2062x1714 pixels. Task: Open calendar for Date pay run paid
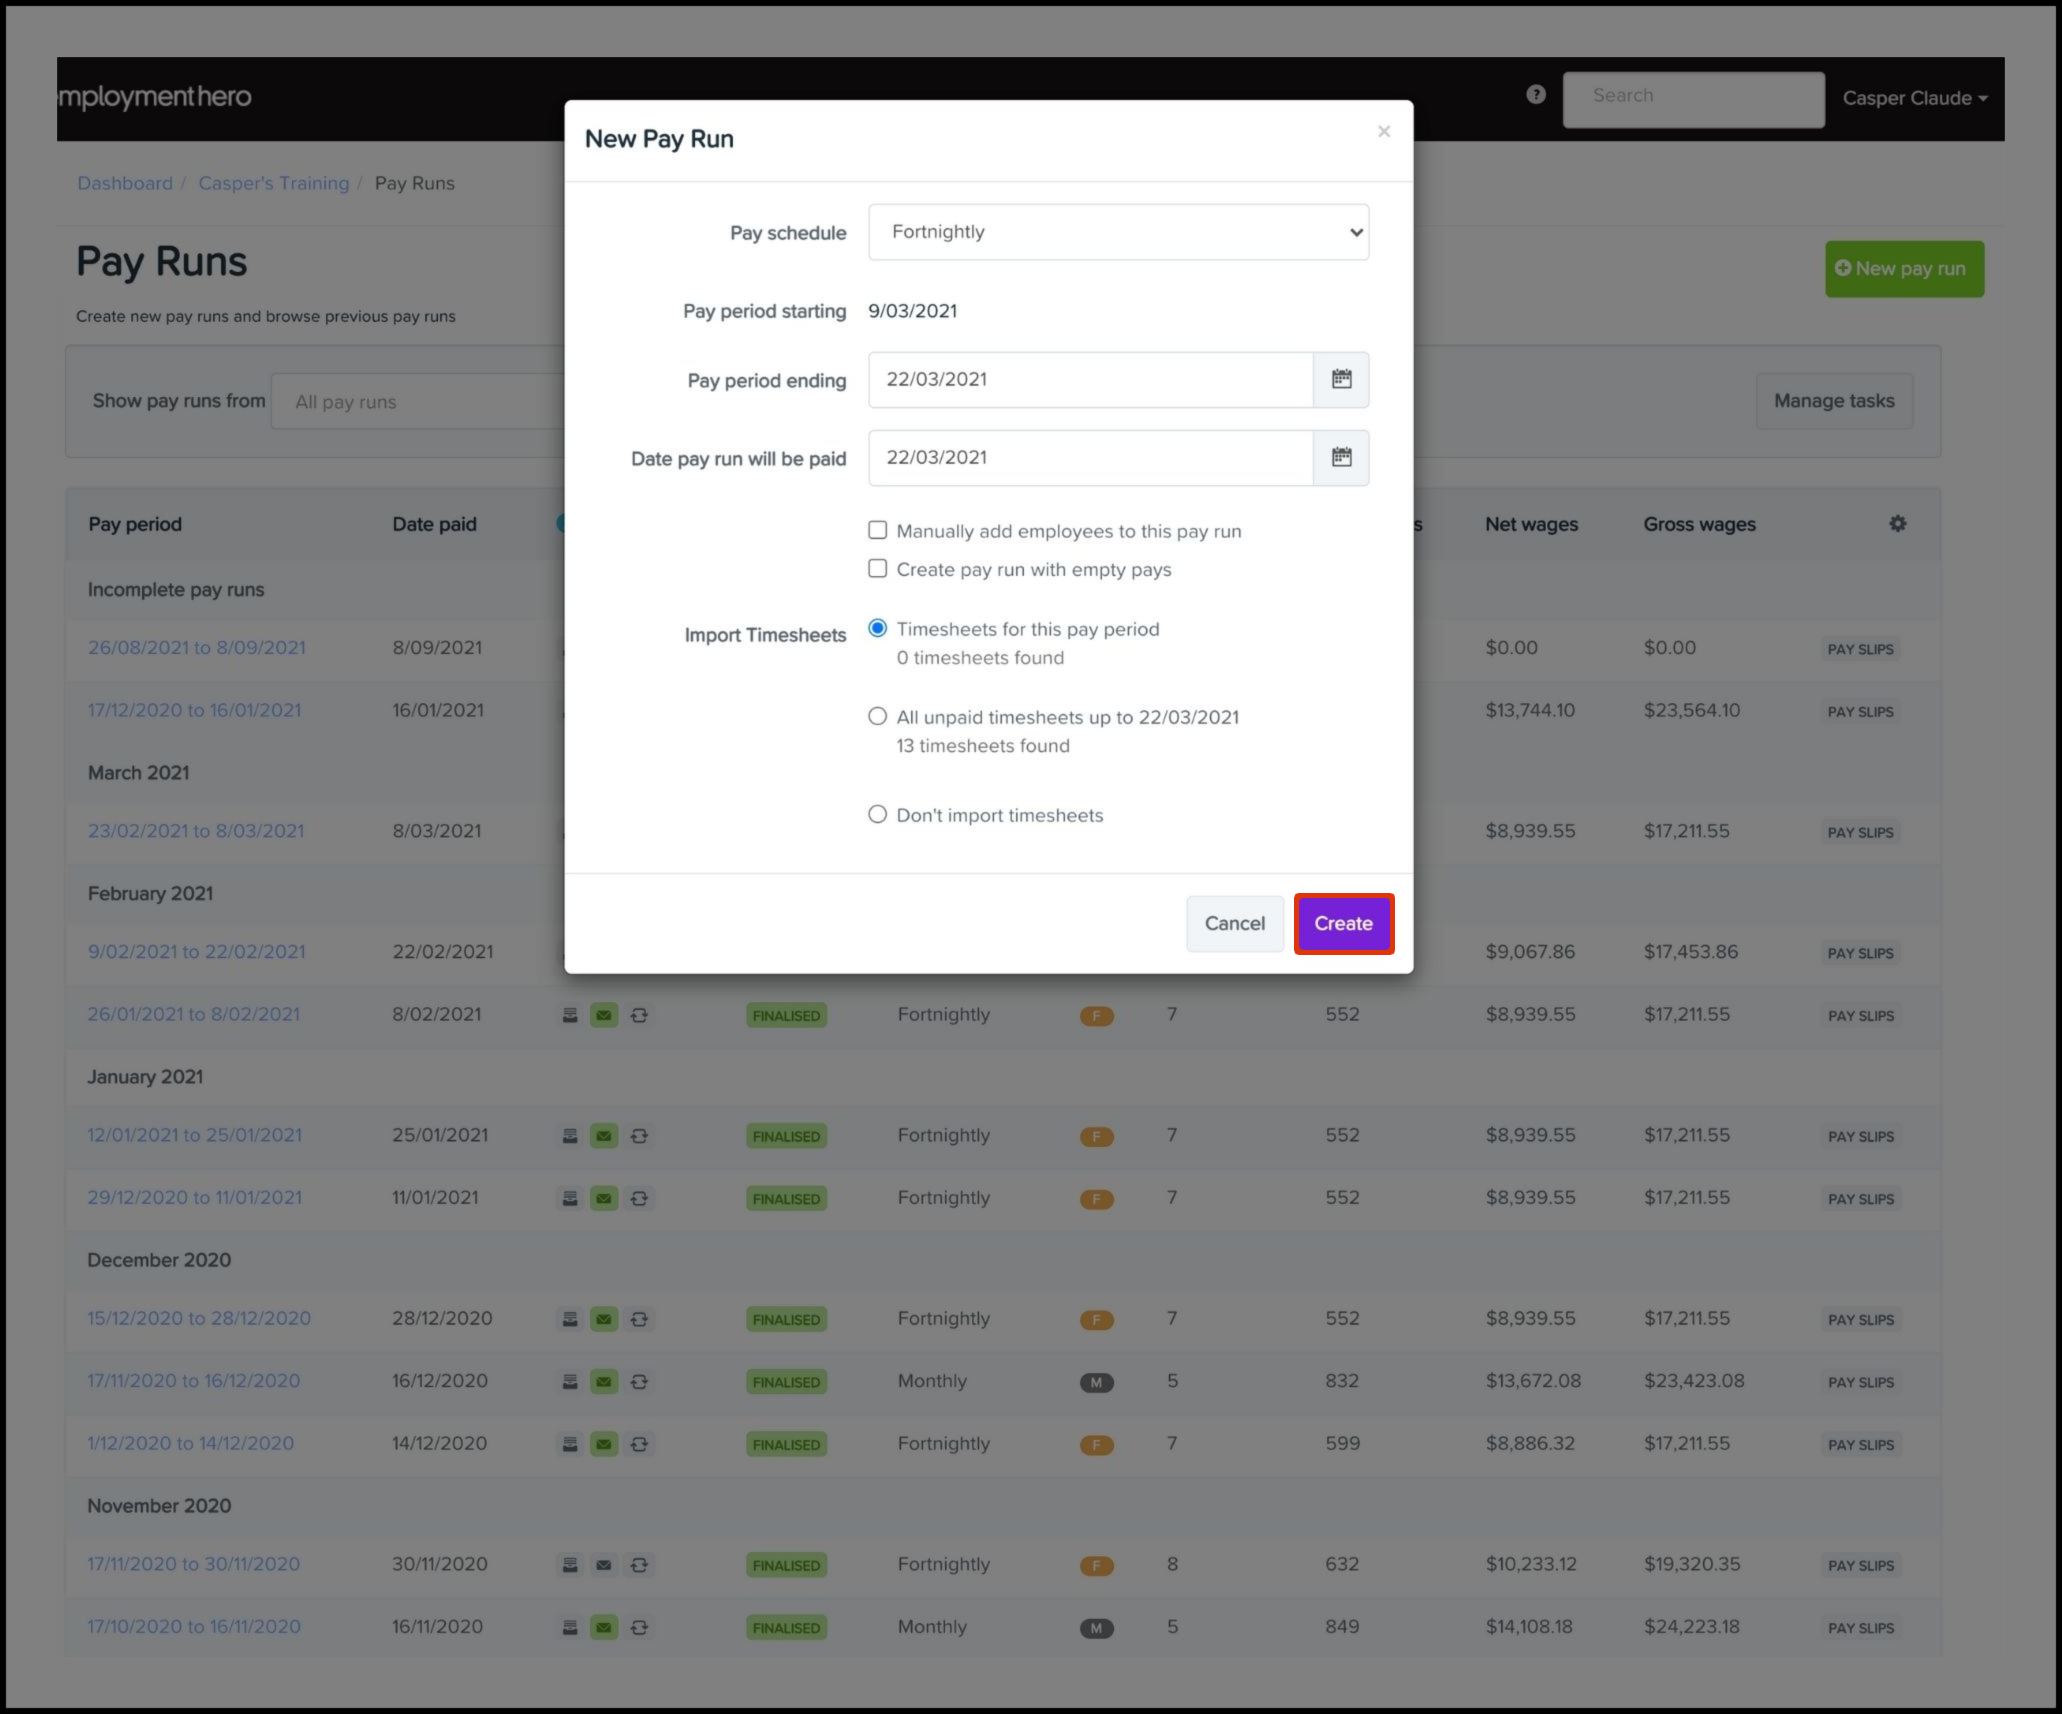(1341, 458)
